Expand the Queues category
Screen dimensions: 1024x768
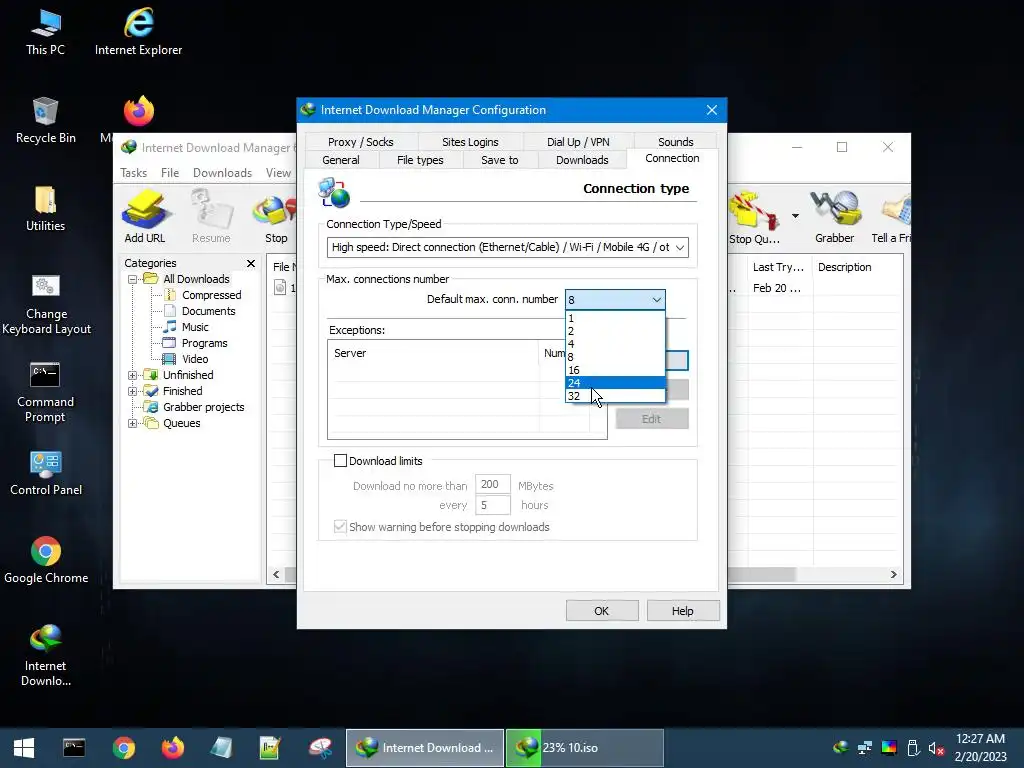(133, 423)
